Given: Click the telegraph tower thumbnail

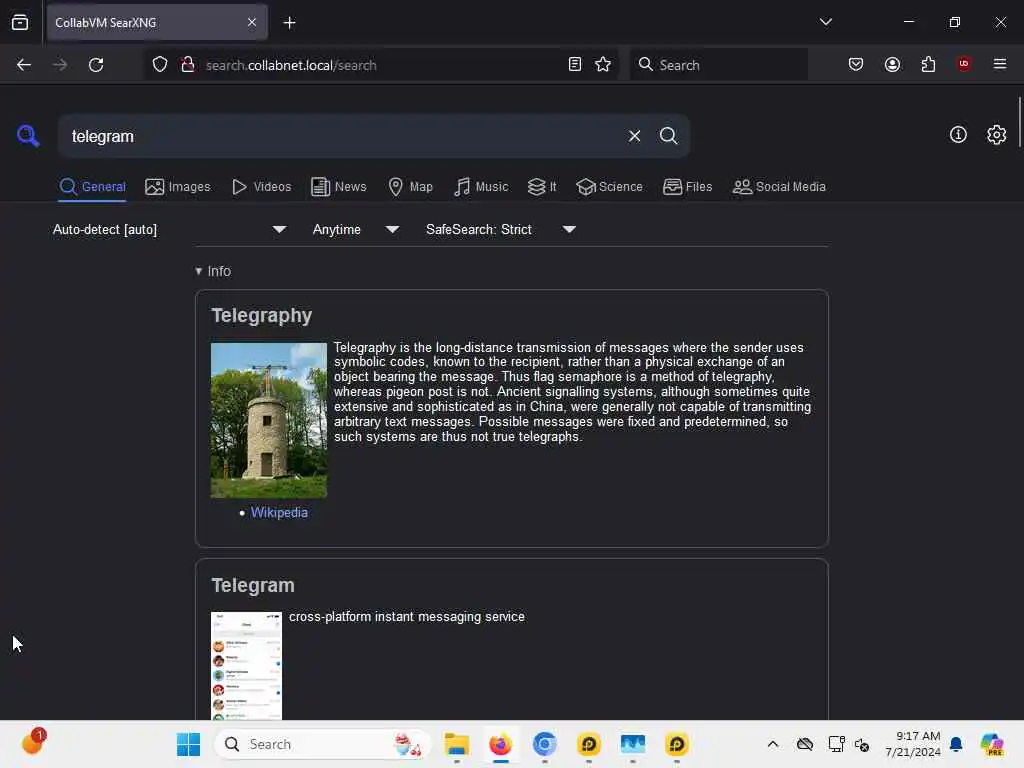Looking at the screenshot, I should click(268, 421).
